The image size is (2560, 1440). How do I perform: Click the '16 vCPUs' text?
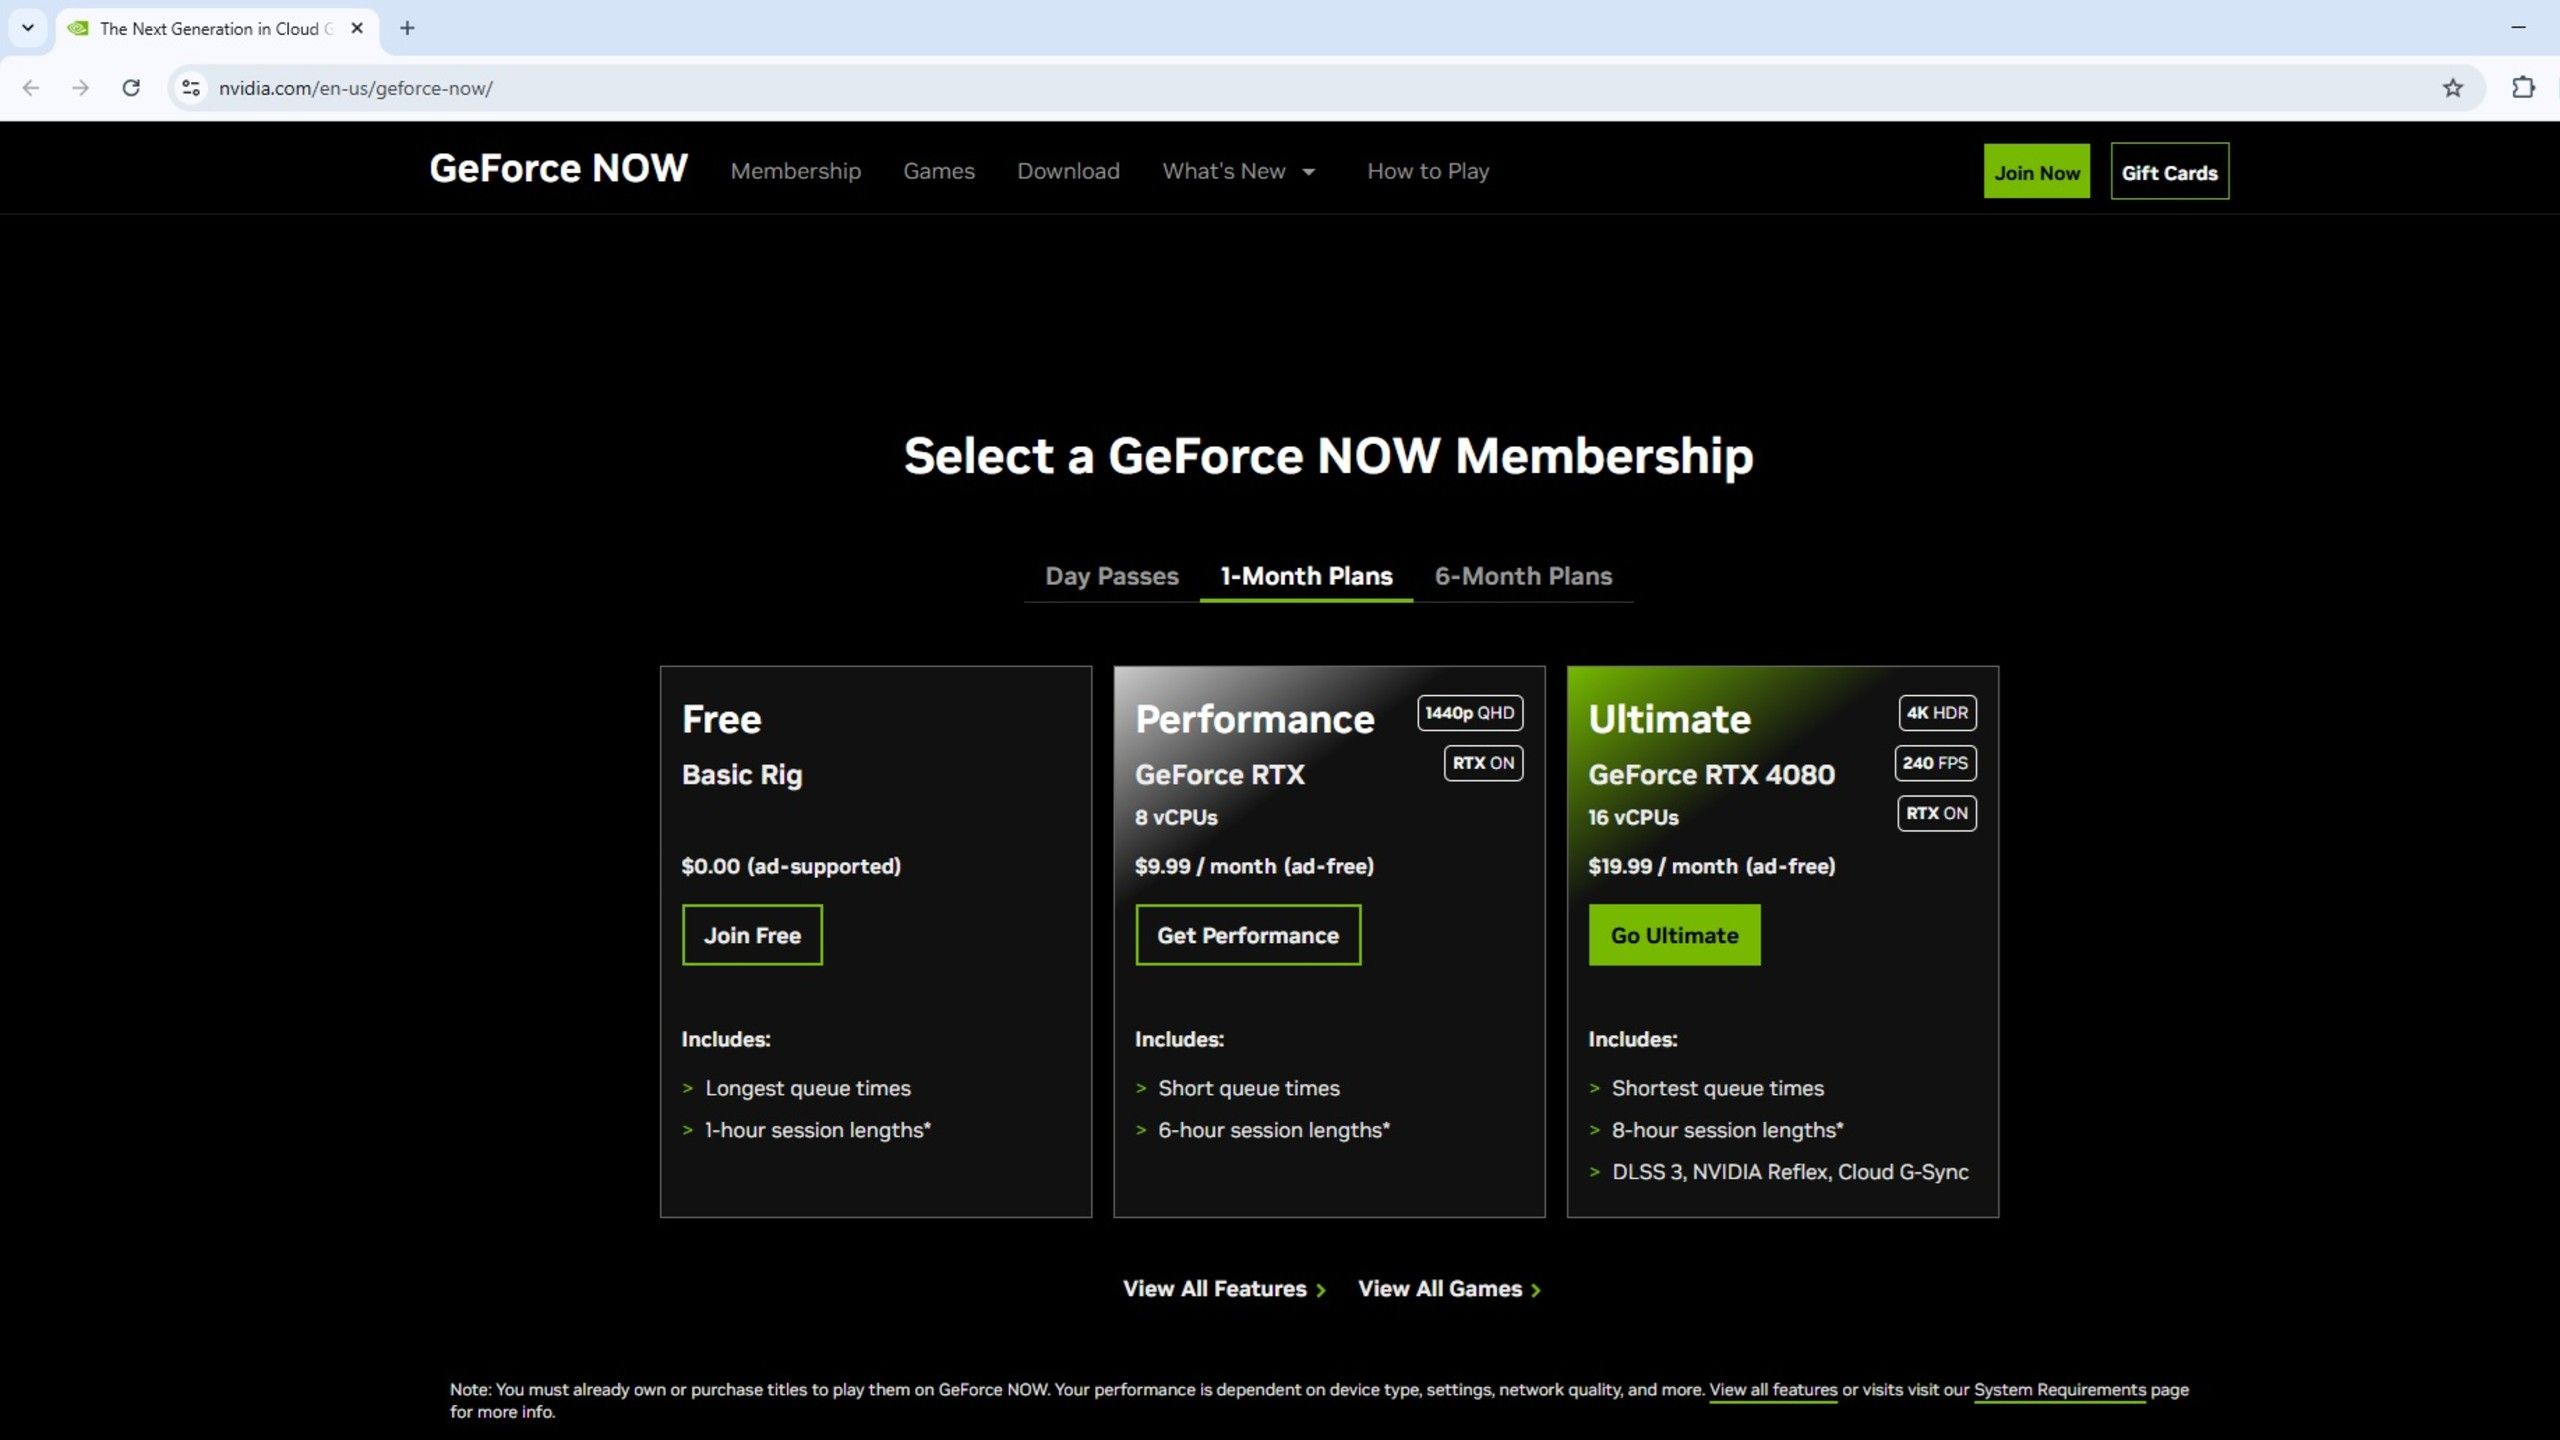[1634, 817]
